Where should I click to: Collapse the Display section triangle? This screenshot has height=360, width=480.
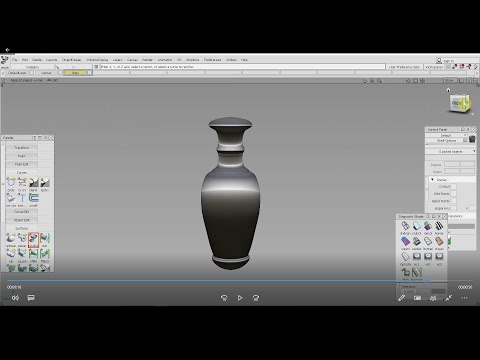tap(432, 179)
